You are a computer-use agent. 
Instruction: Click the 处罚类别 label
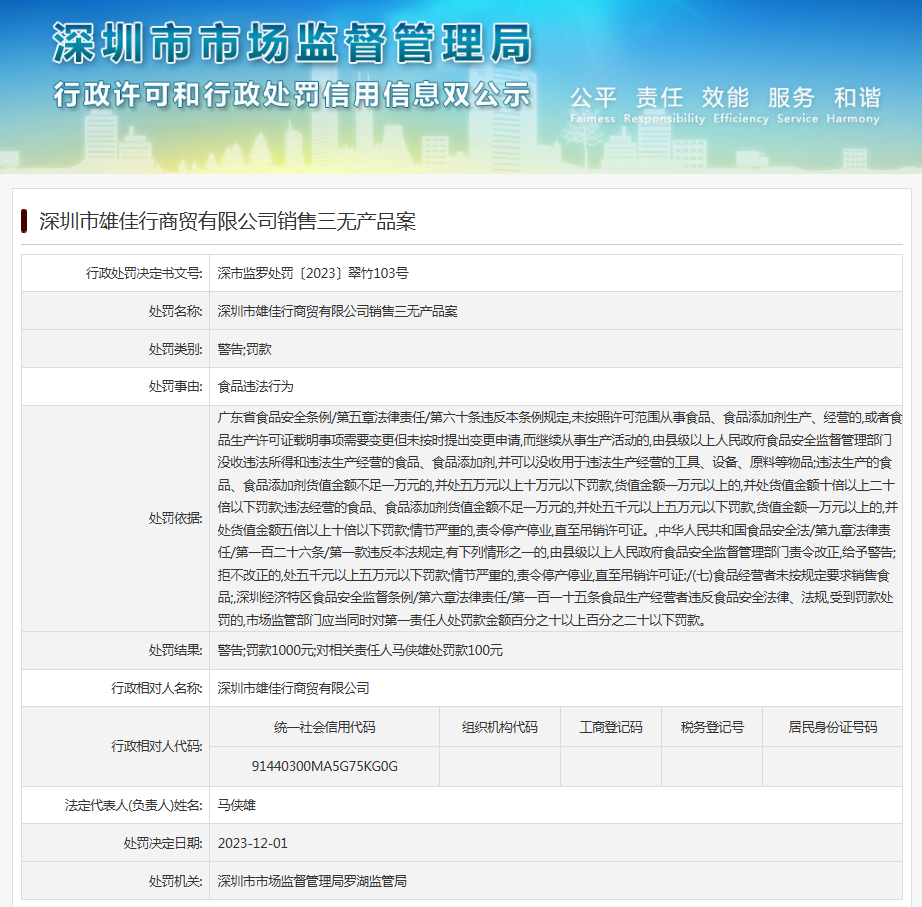point(175,349)
